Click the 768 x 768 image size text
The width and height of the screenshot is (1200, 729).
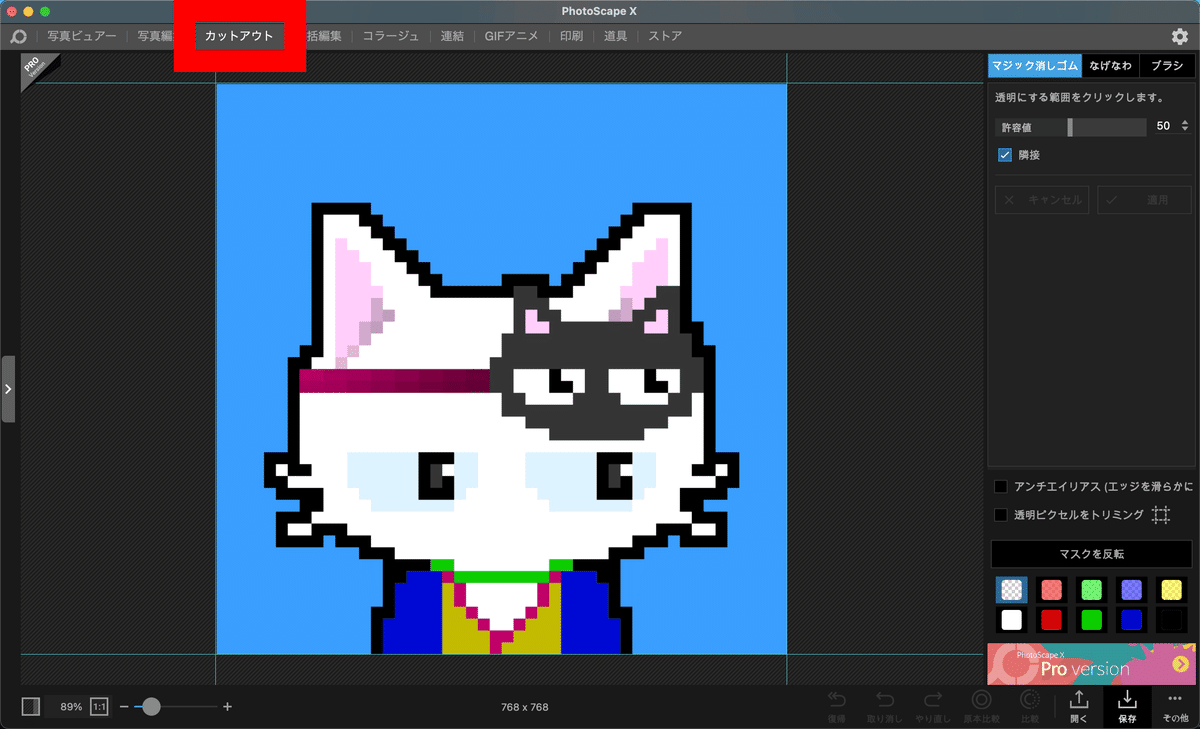[x=525, y=707]
